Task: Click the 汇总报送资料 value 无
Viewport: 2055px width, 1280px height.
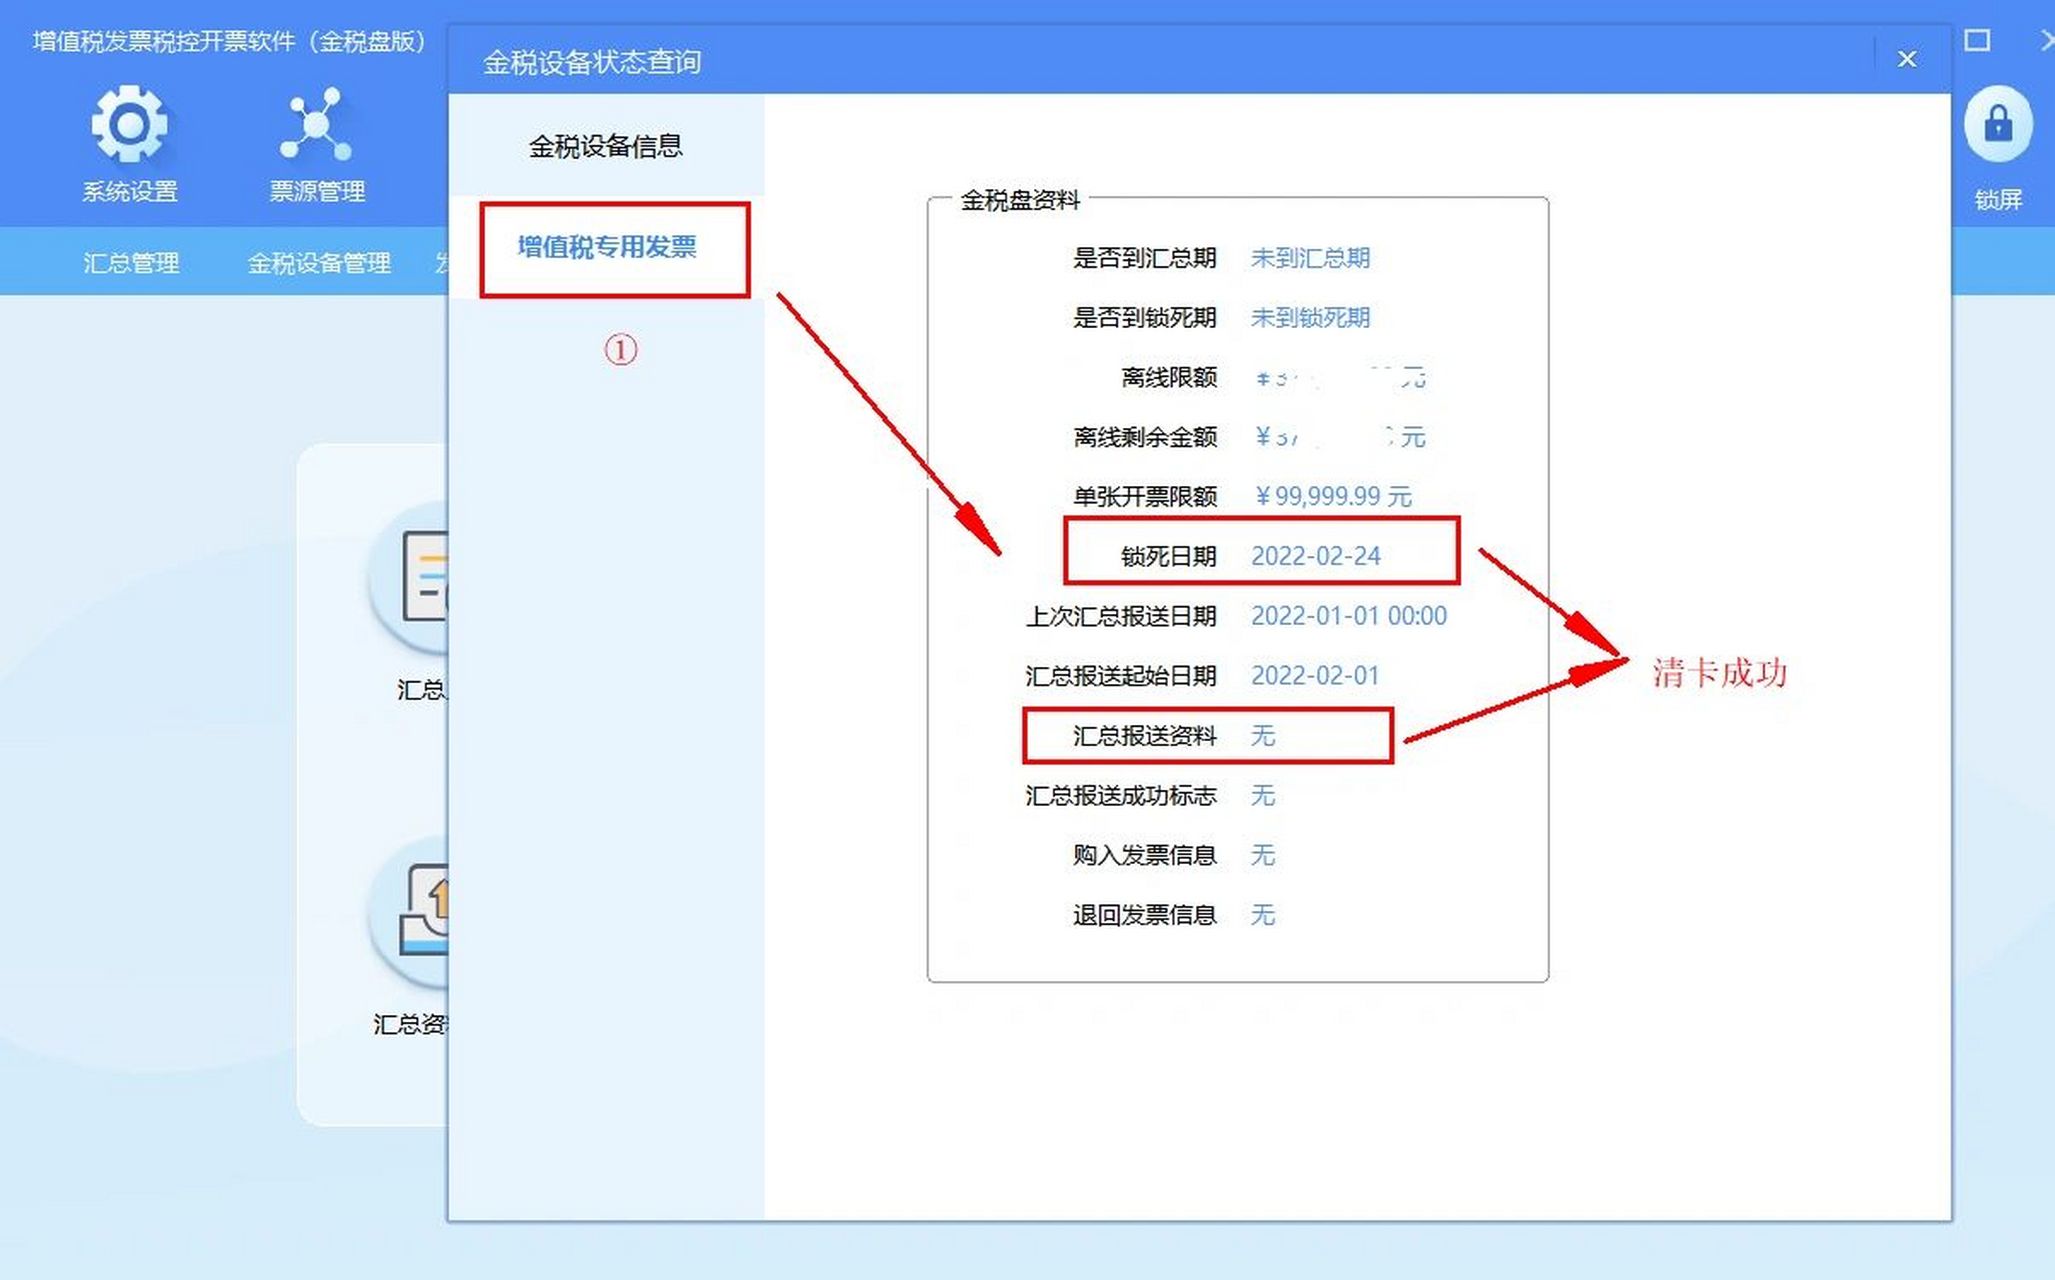Action: click(1263, 736)
